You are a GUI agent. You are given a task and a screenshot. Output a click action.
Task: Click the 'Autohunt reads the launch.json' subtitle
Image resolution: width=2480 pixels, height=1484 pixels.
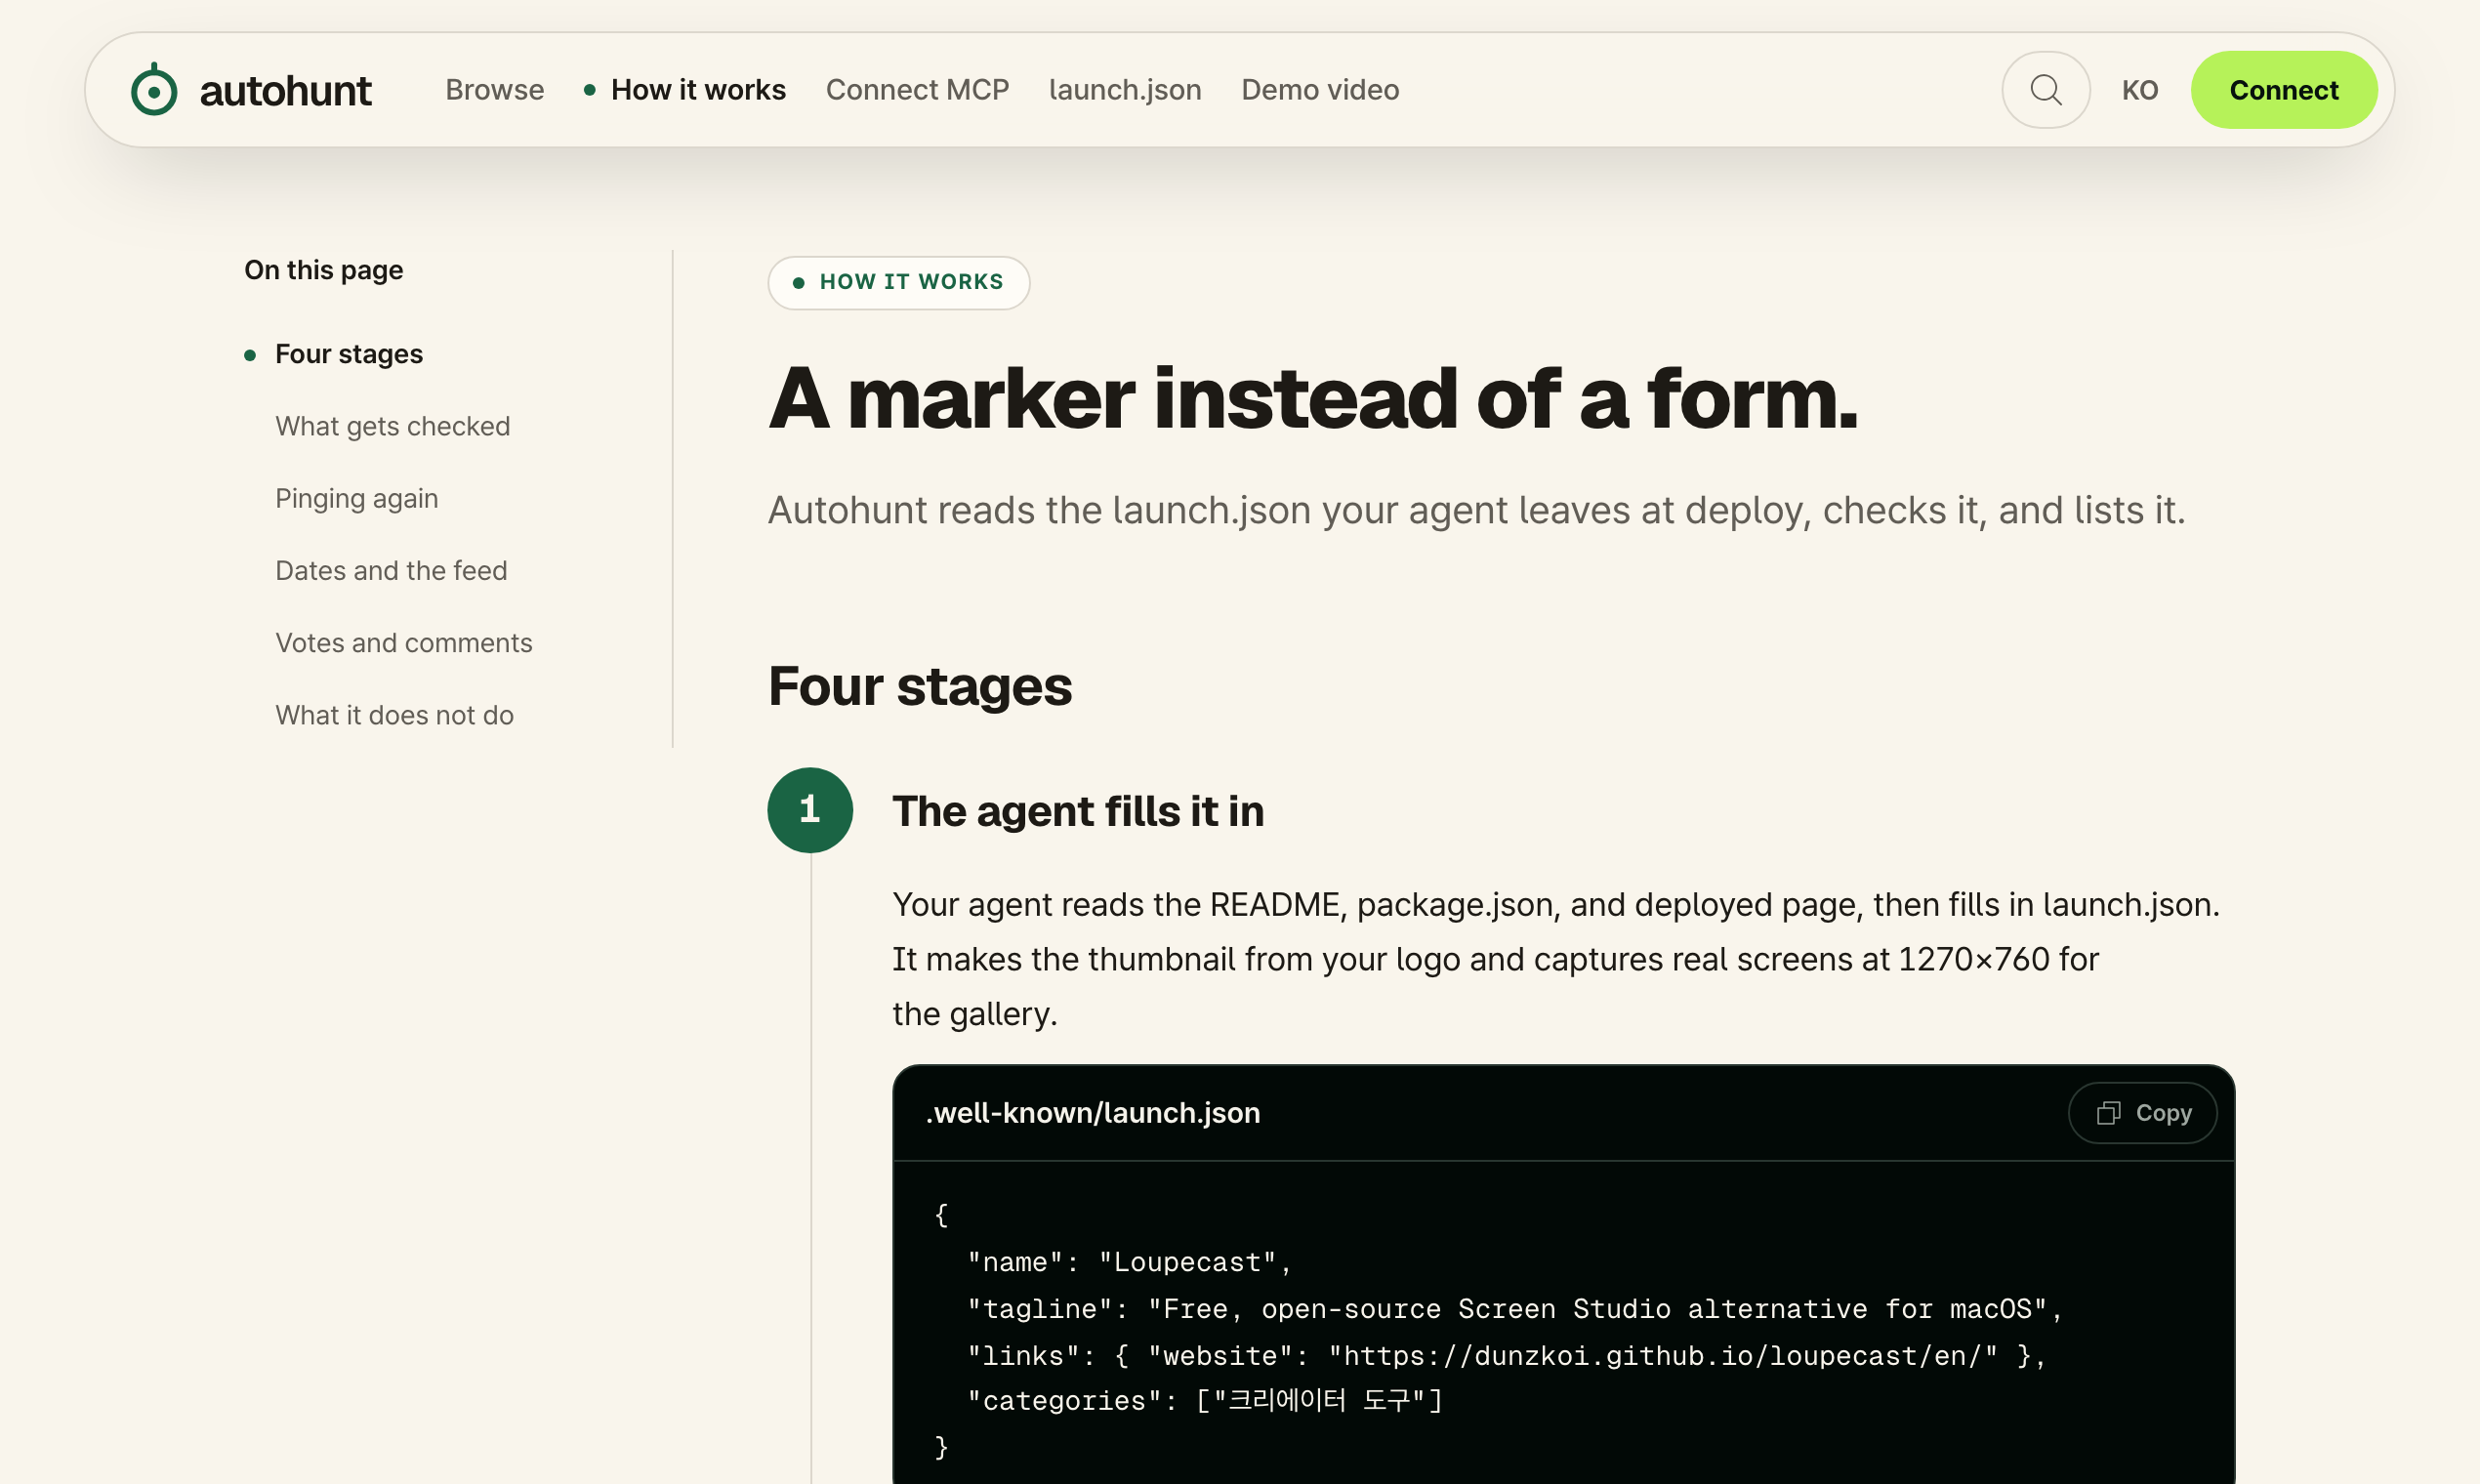1477,510
